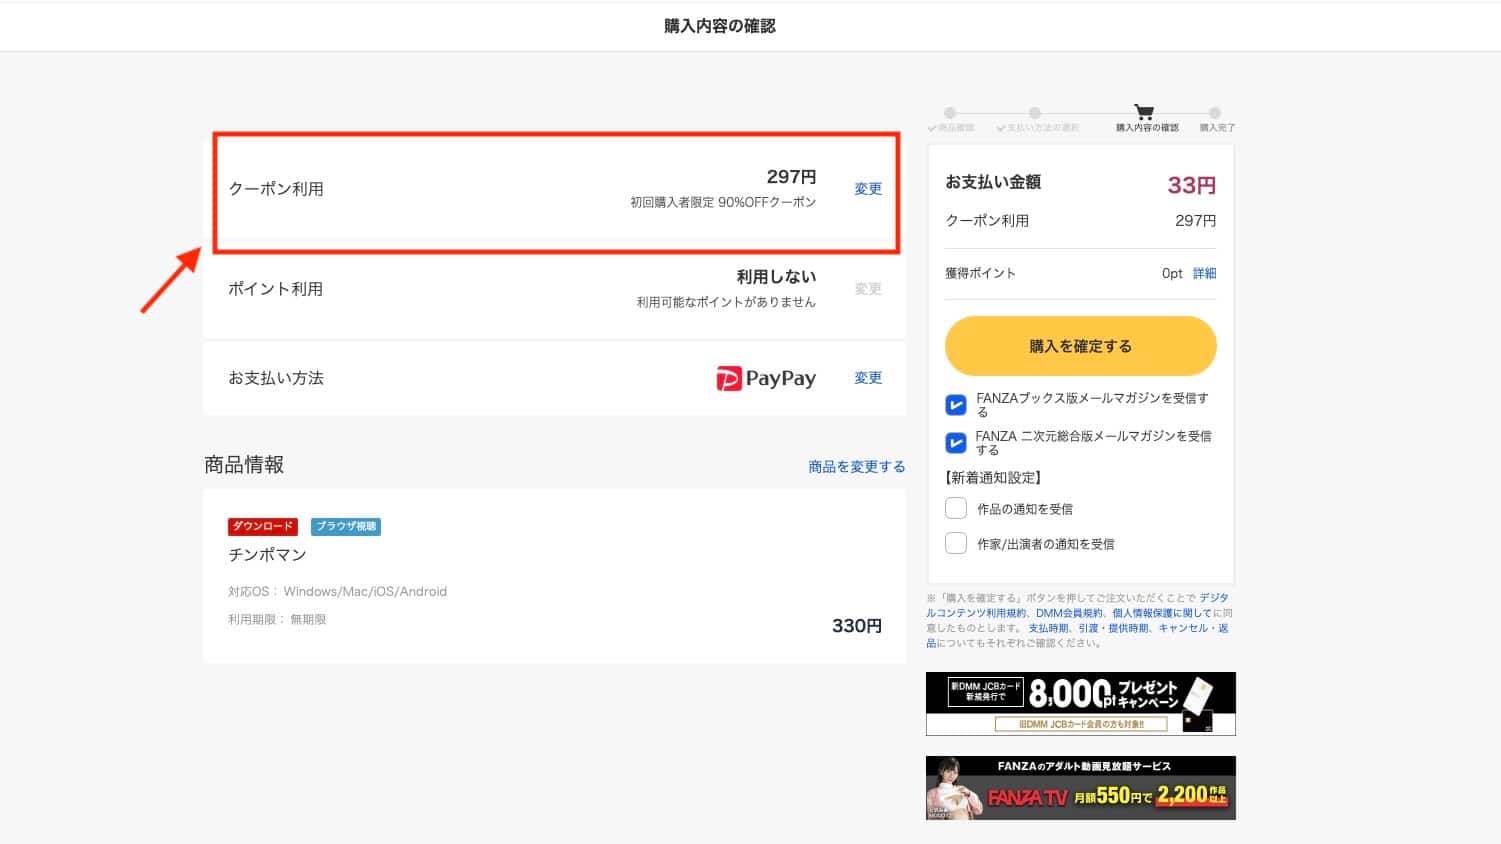This screenshot has height=844, width=1501.
Task: Click 変更 link for クーポン利用
Action: click(868, 189)
